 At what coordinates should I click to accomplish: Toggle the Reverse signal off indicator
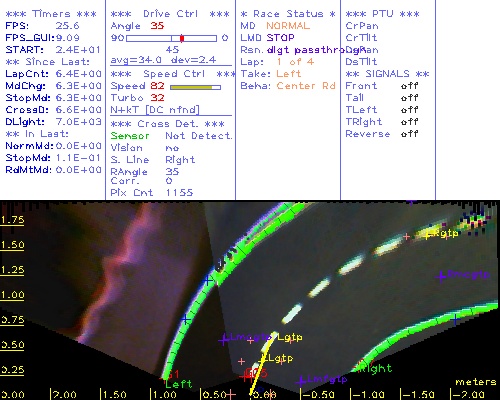coord(409,134)
